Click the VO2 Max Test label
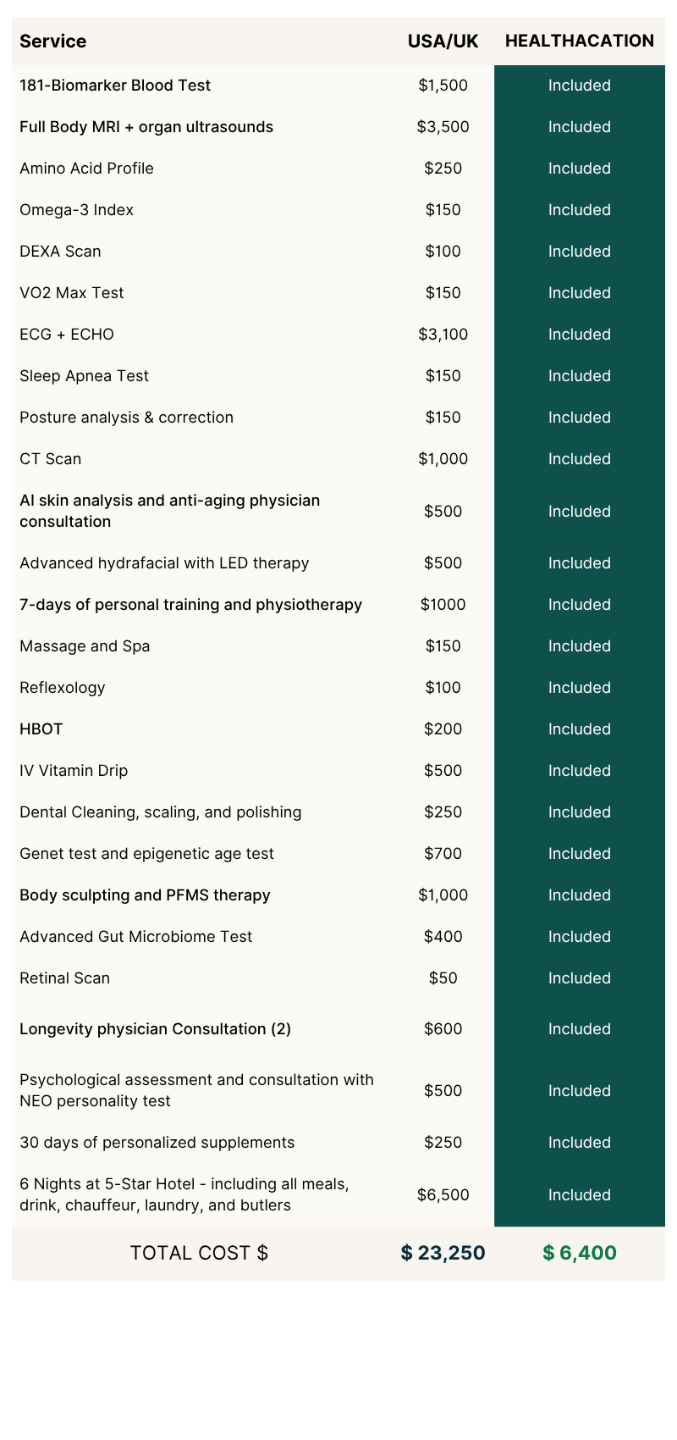677x1440 pixels. coord(72,293)
